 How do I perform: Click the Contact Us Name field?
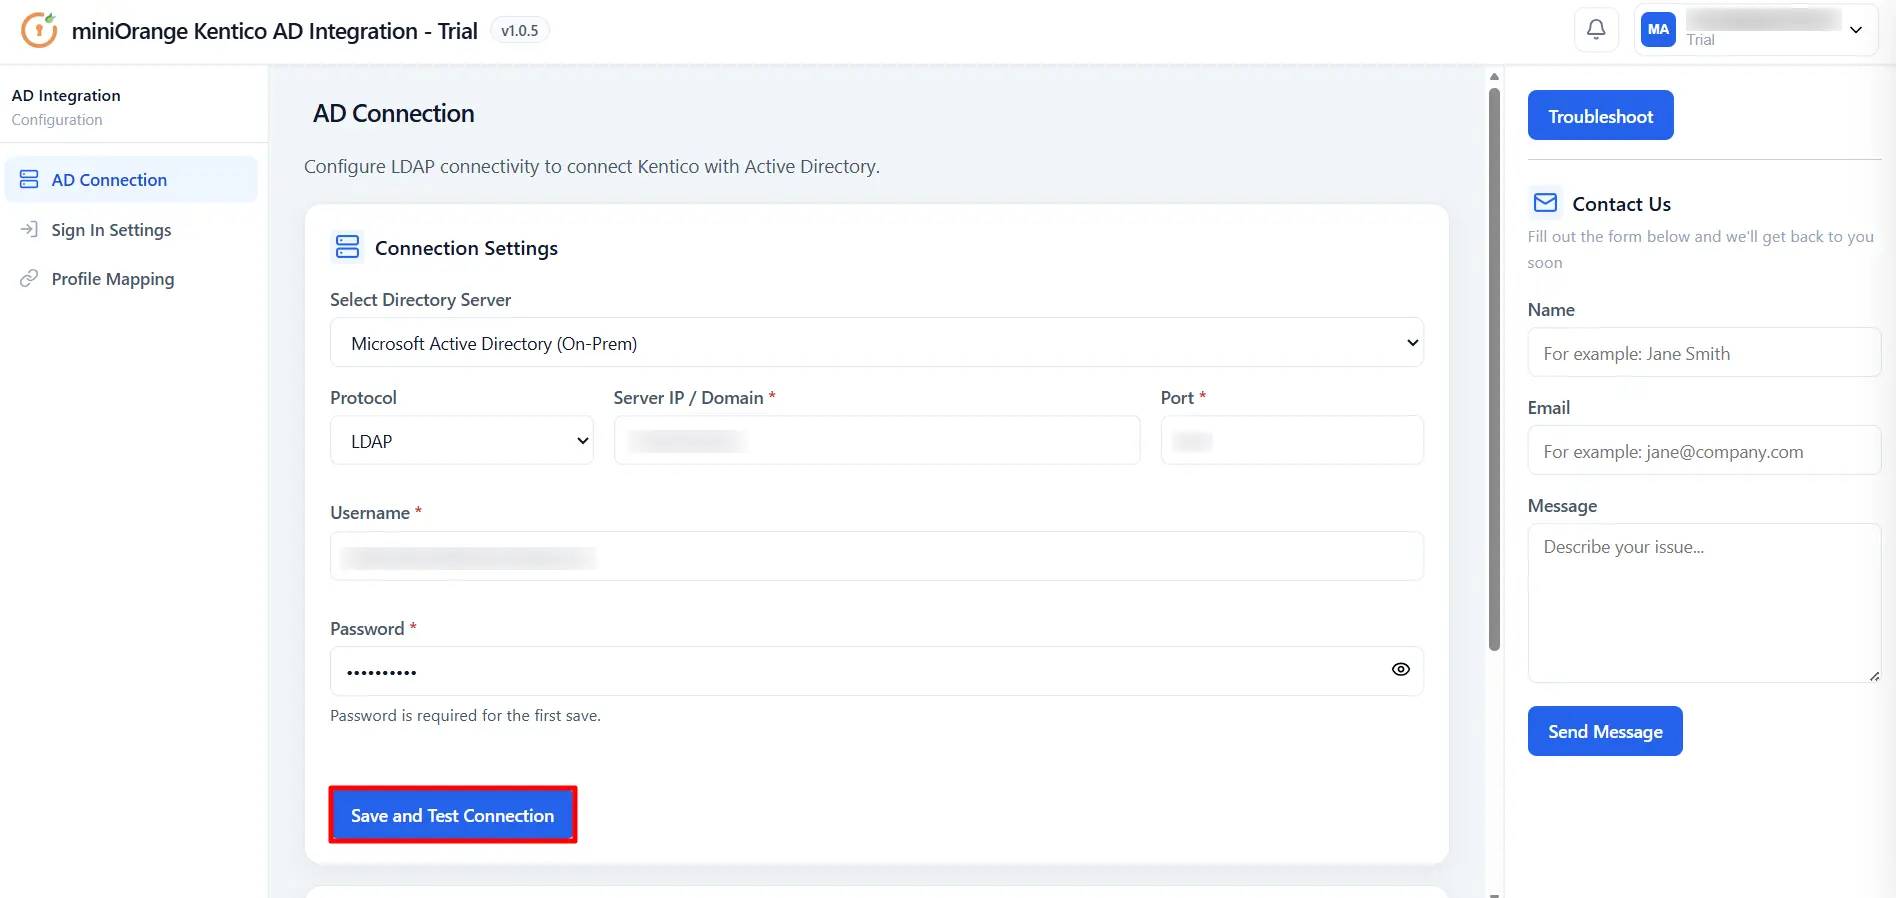coord(1704,353)
